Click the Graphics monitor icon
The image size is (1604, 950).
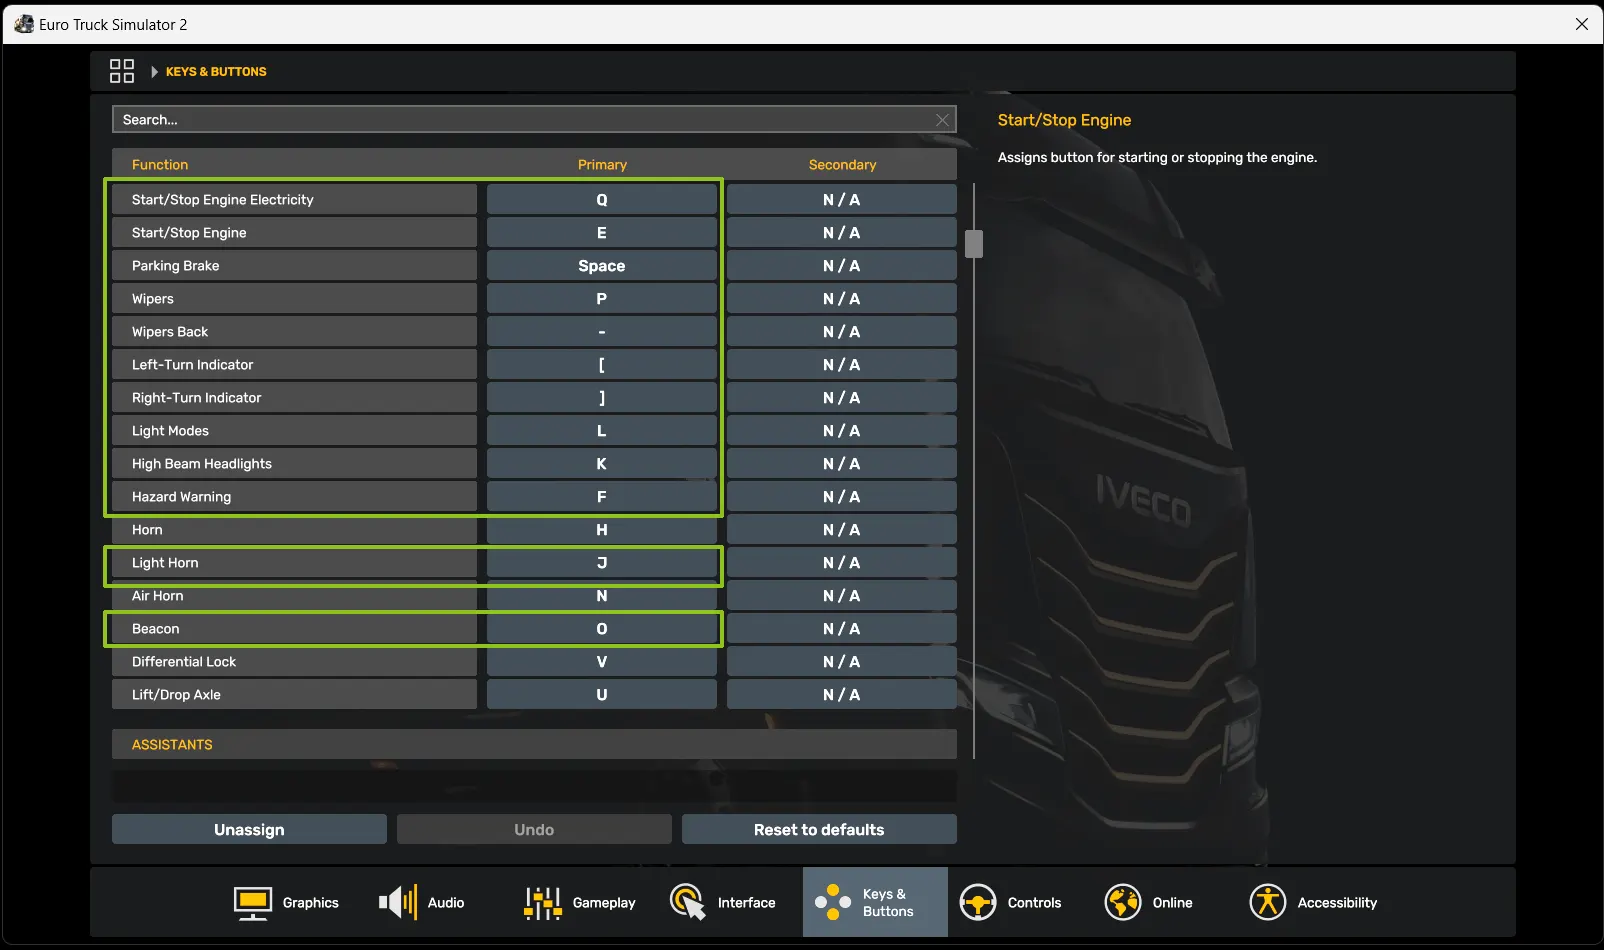pyautogui.click(x=253, y=903)
